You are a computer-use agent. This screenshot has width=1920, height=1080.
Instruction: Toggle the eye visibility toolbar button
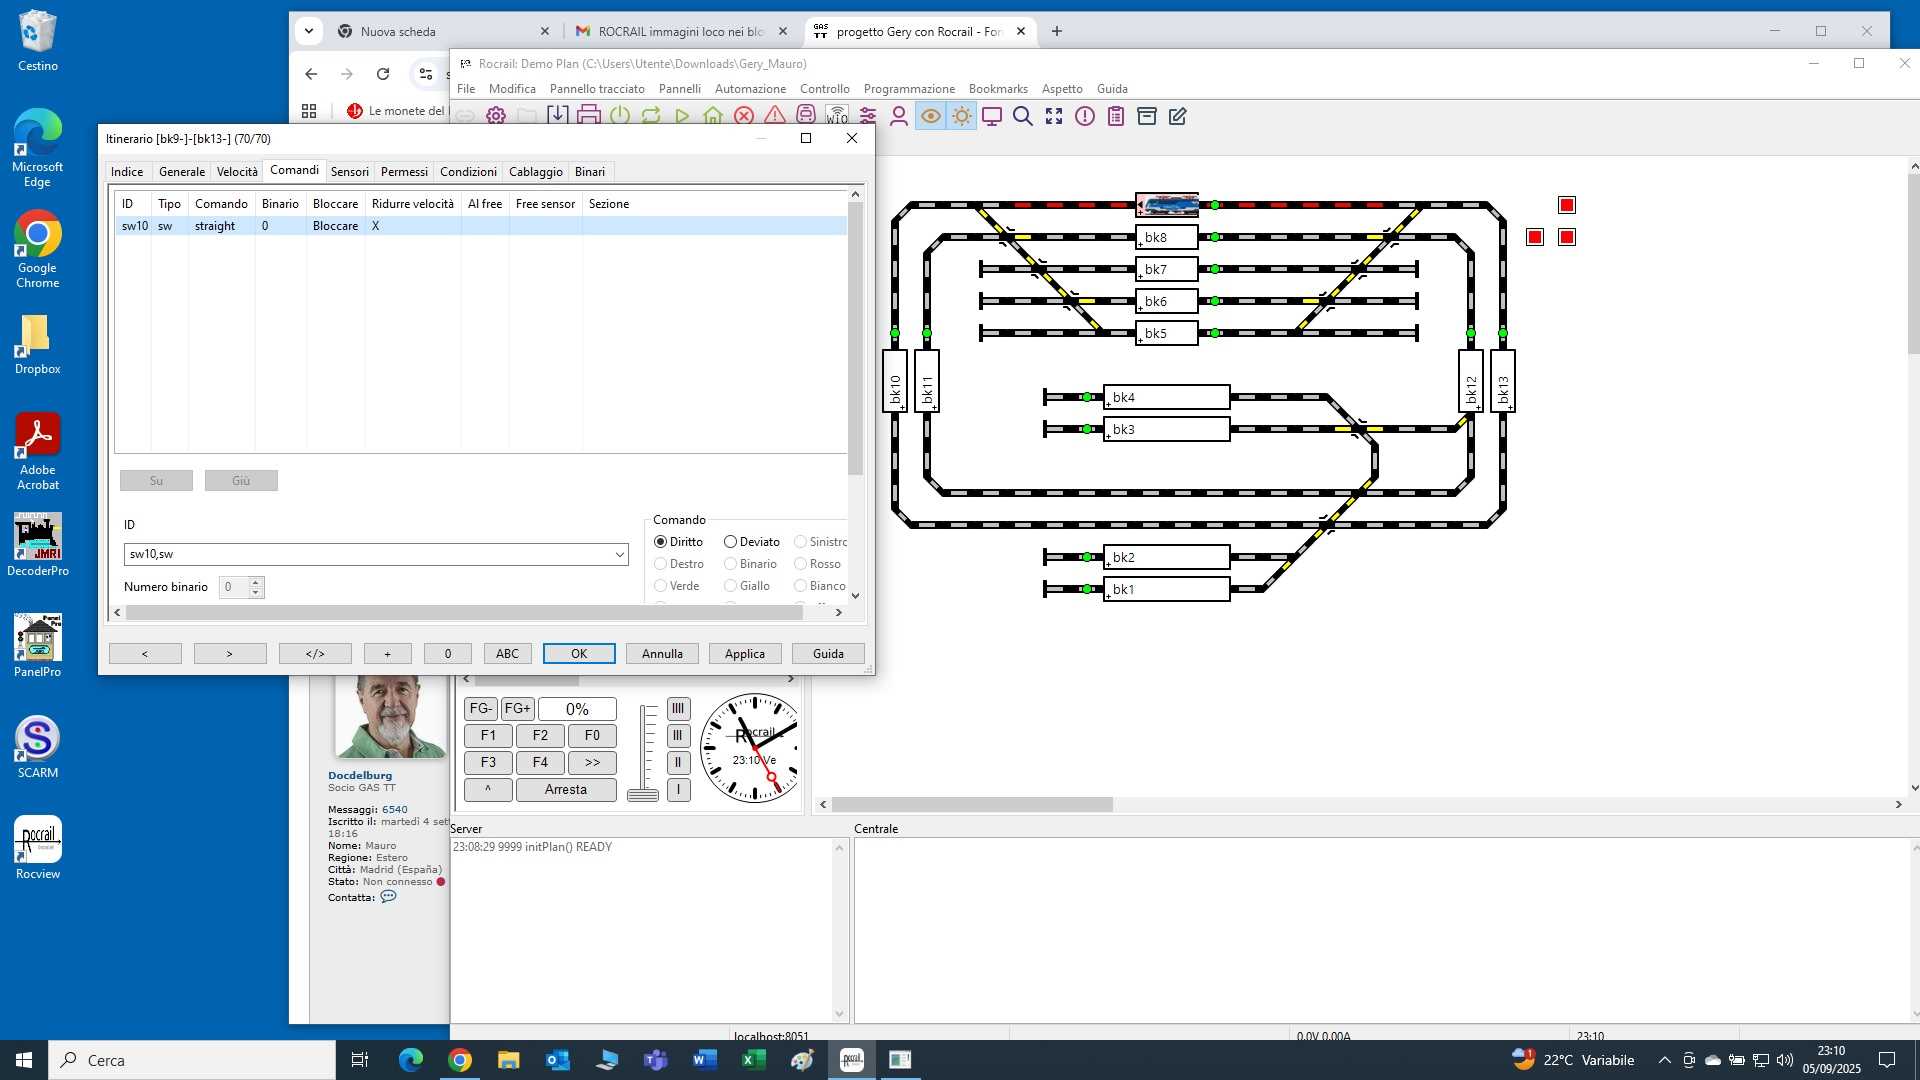(930, 116)
